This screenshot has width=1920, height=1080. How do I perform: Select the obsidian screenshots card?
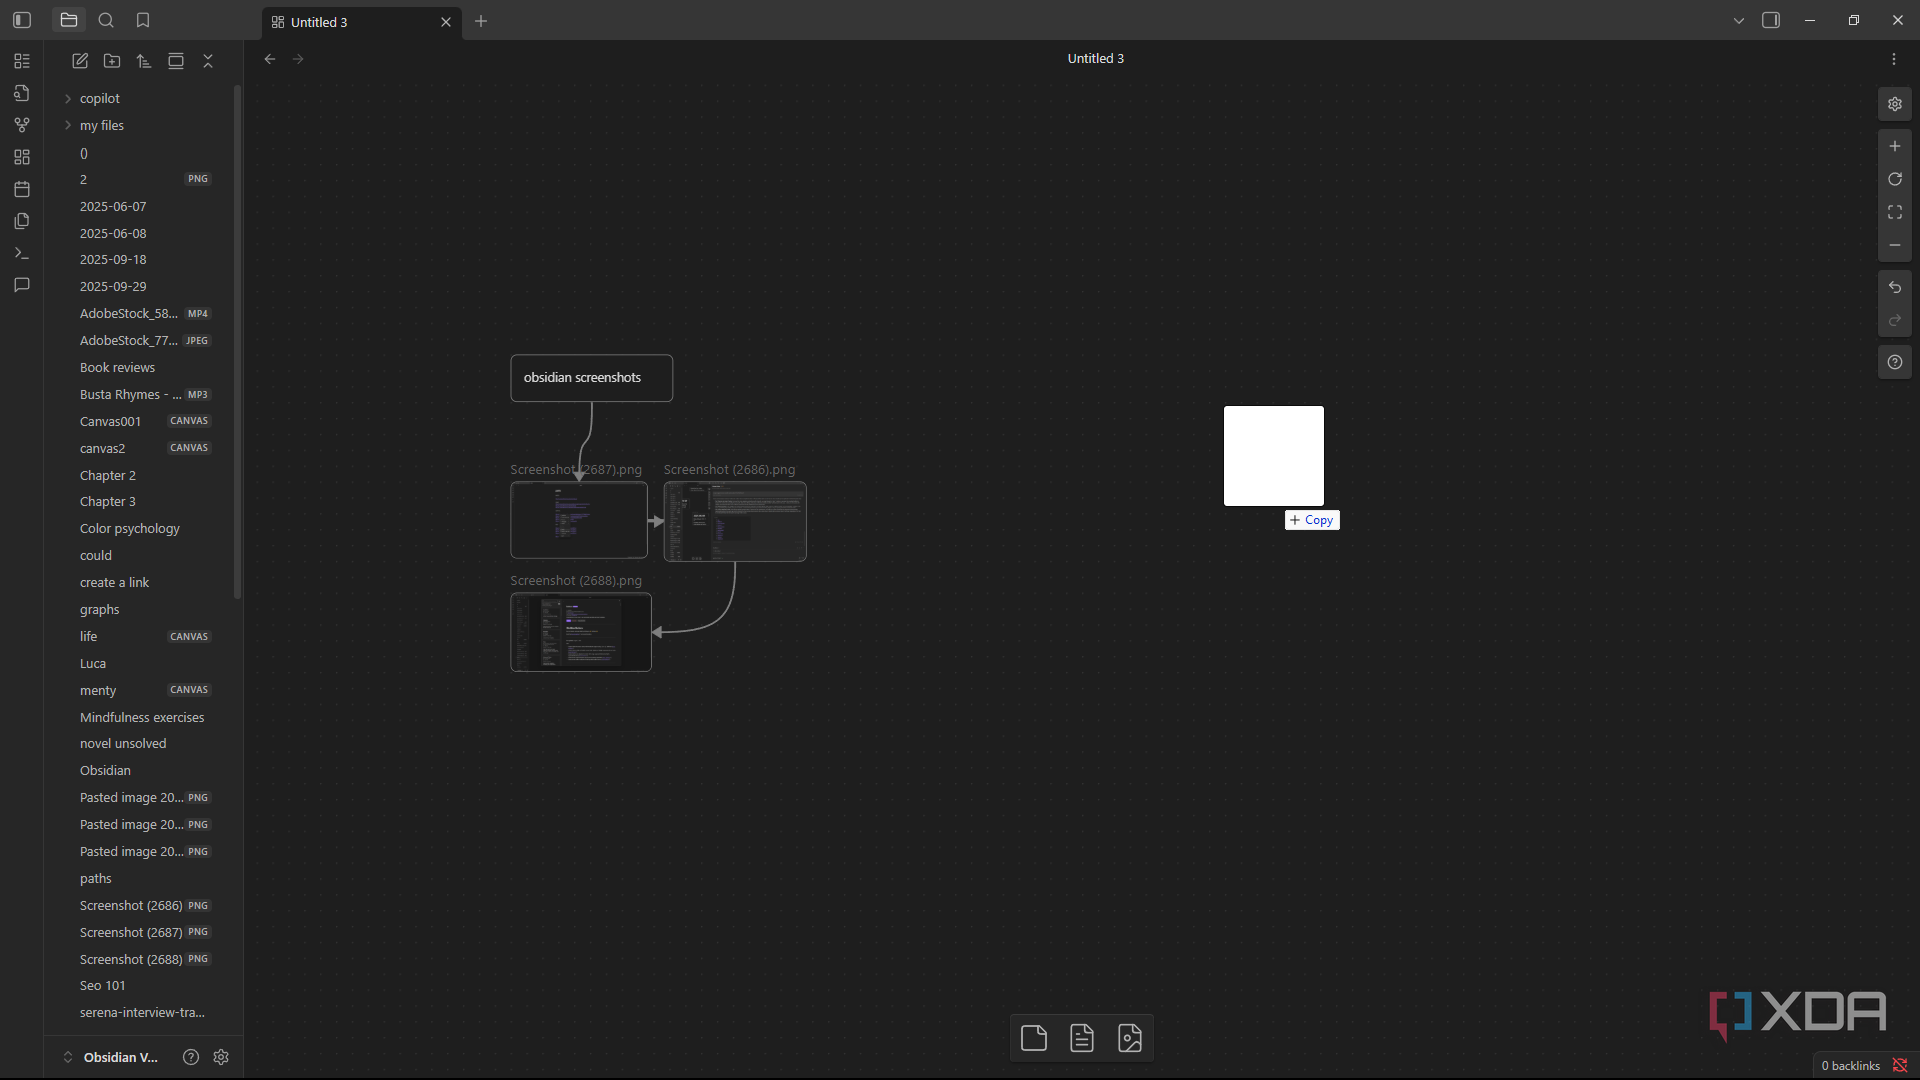point(592,378)
